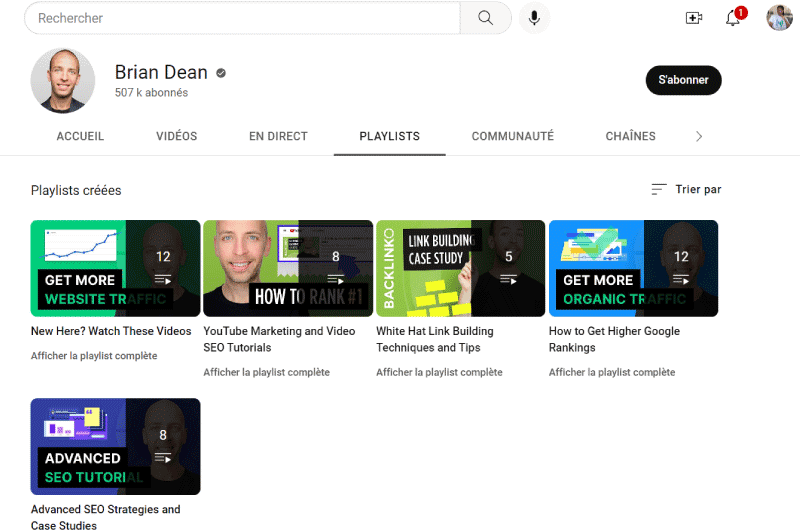Viewport: 800px width, 530px height.
Task: Click the sort lines icon beside Trier par
Action: coord(659,189)
